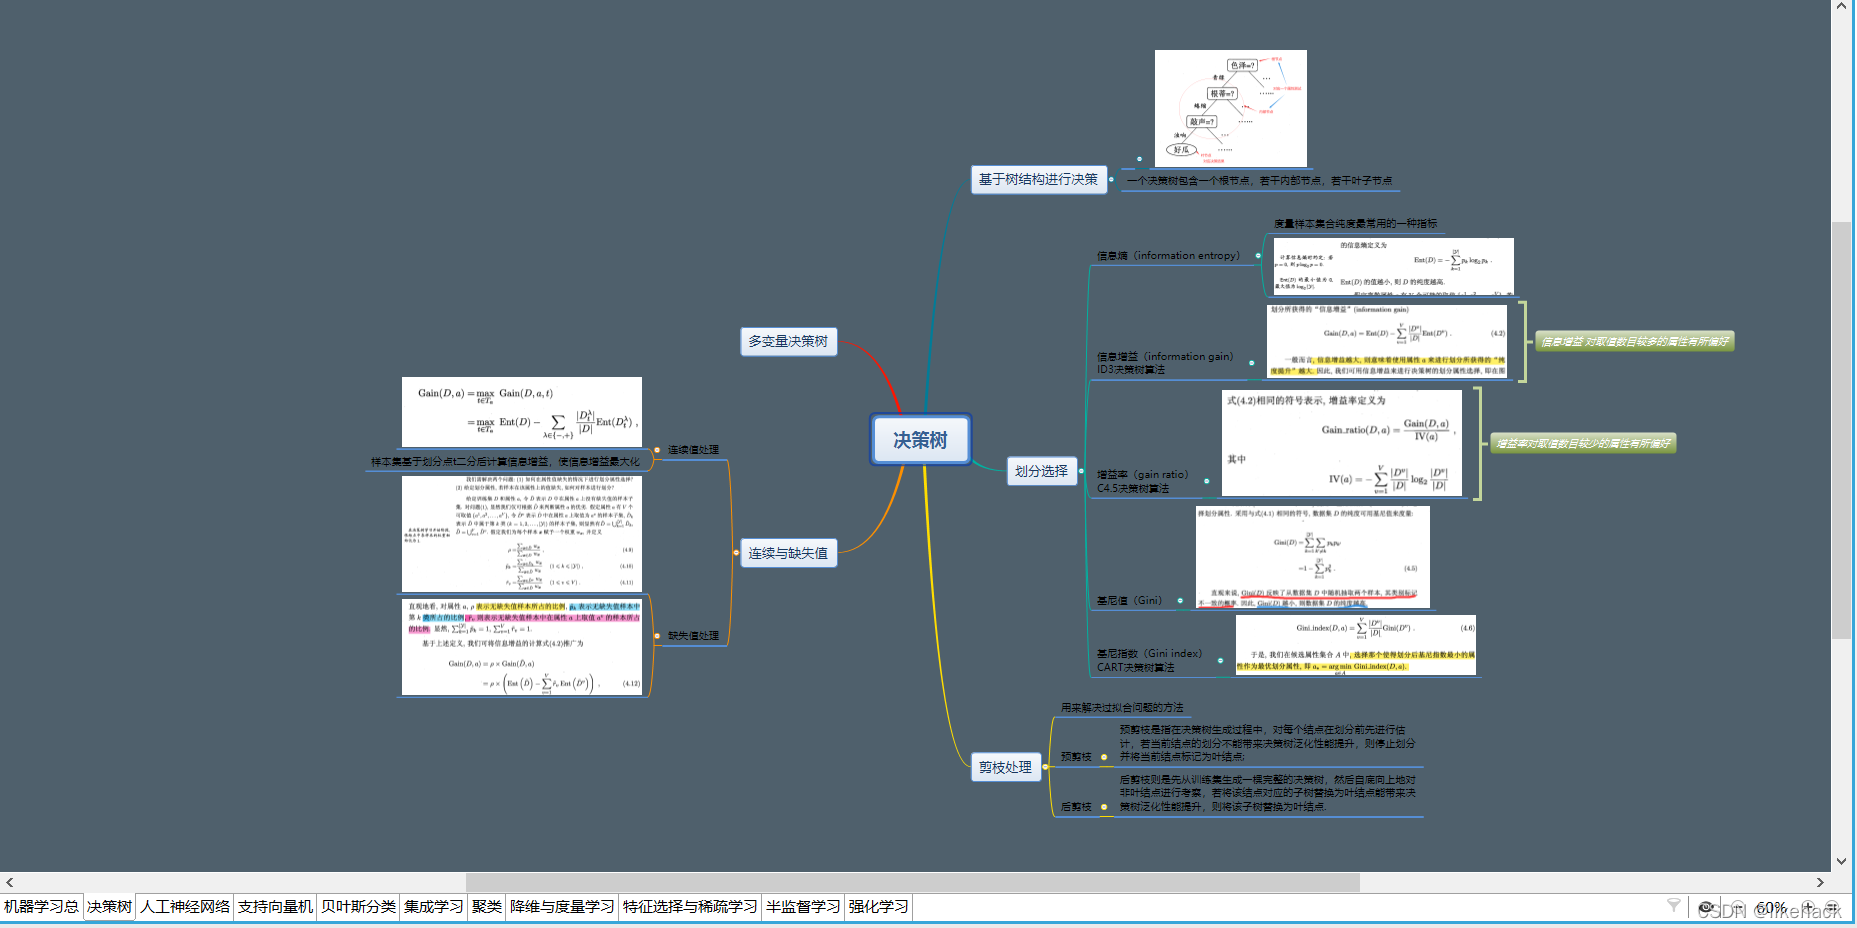Select the 多变量决策树 topic
Screen dimensions: 1857x928
[x=788, y=341]
